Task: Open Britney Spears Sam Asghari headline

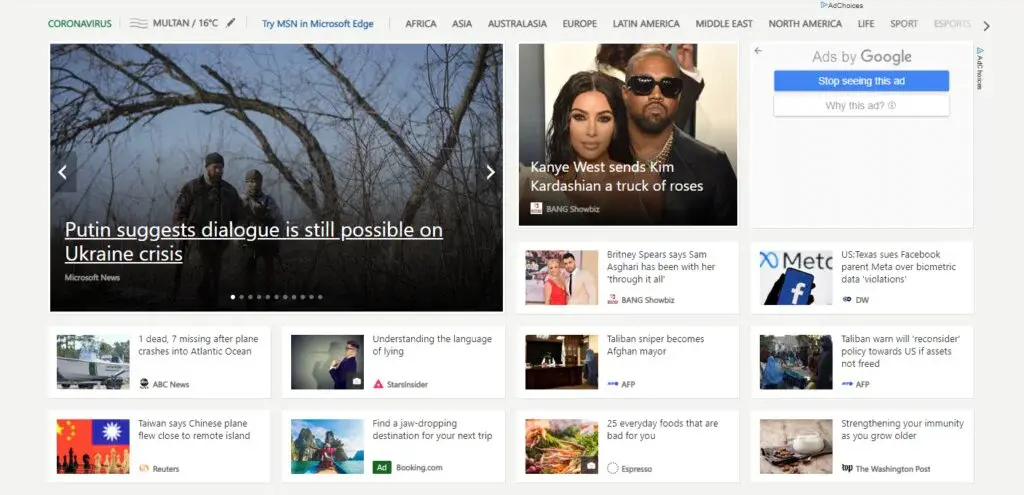Action: pos(661,266)
